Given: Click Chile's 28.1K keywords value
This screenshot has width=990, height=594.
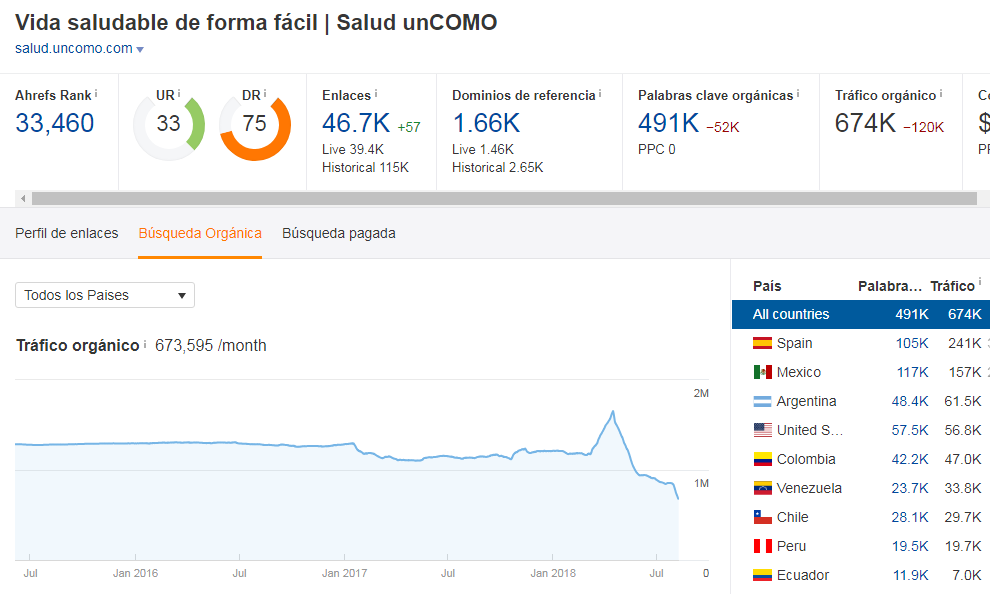Looking at the screenshot, I should pyautogui.click(x=910, y=517).
